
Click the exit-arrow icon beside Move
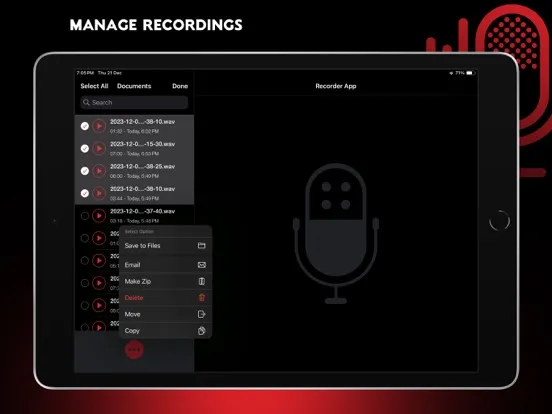click(x=201, y=314)
